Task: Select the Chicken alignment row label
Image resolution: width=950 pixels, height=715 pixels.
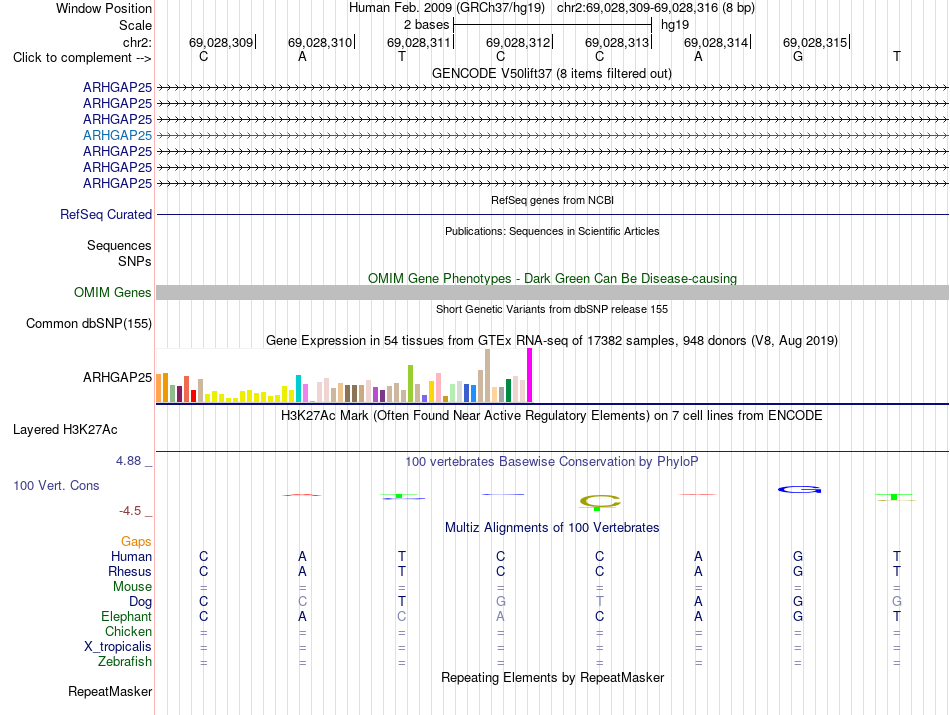Action: coord(128,631)
